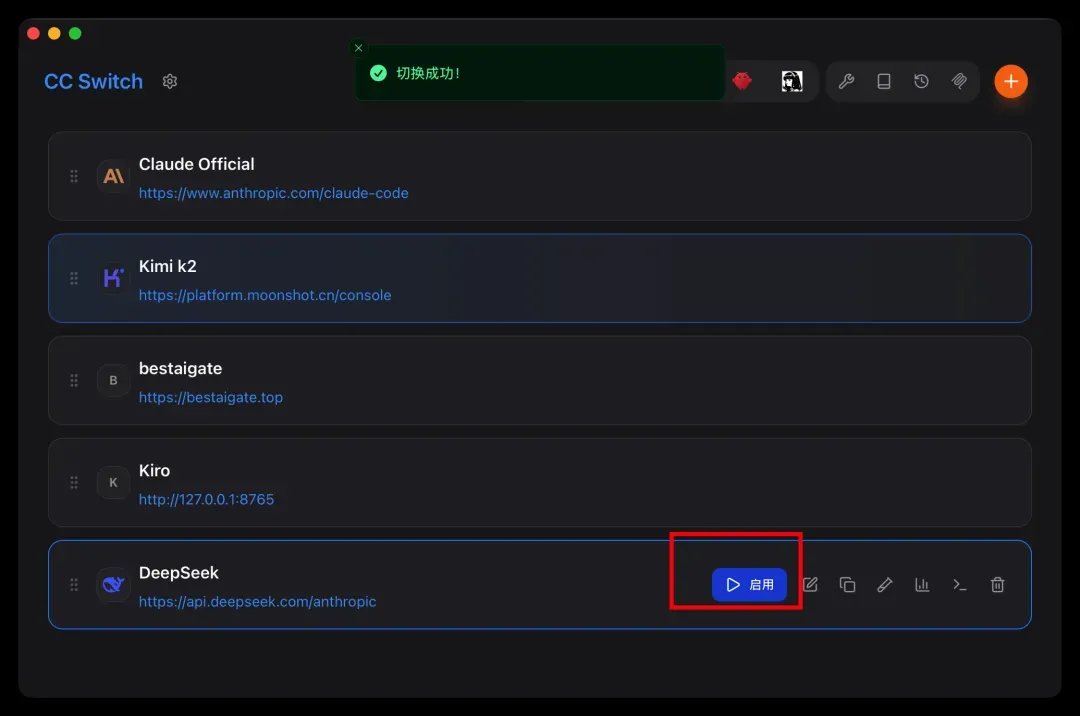The height and width of the screenshot is (716, 1080).
Task: Click the Kimi K logo icon
Action: point(113,278)
